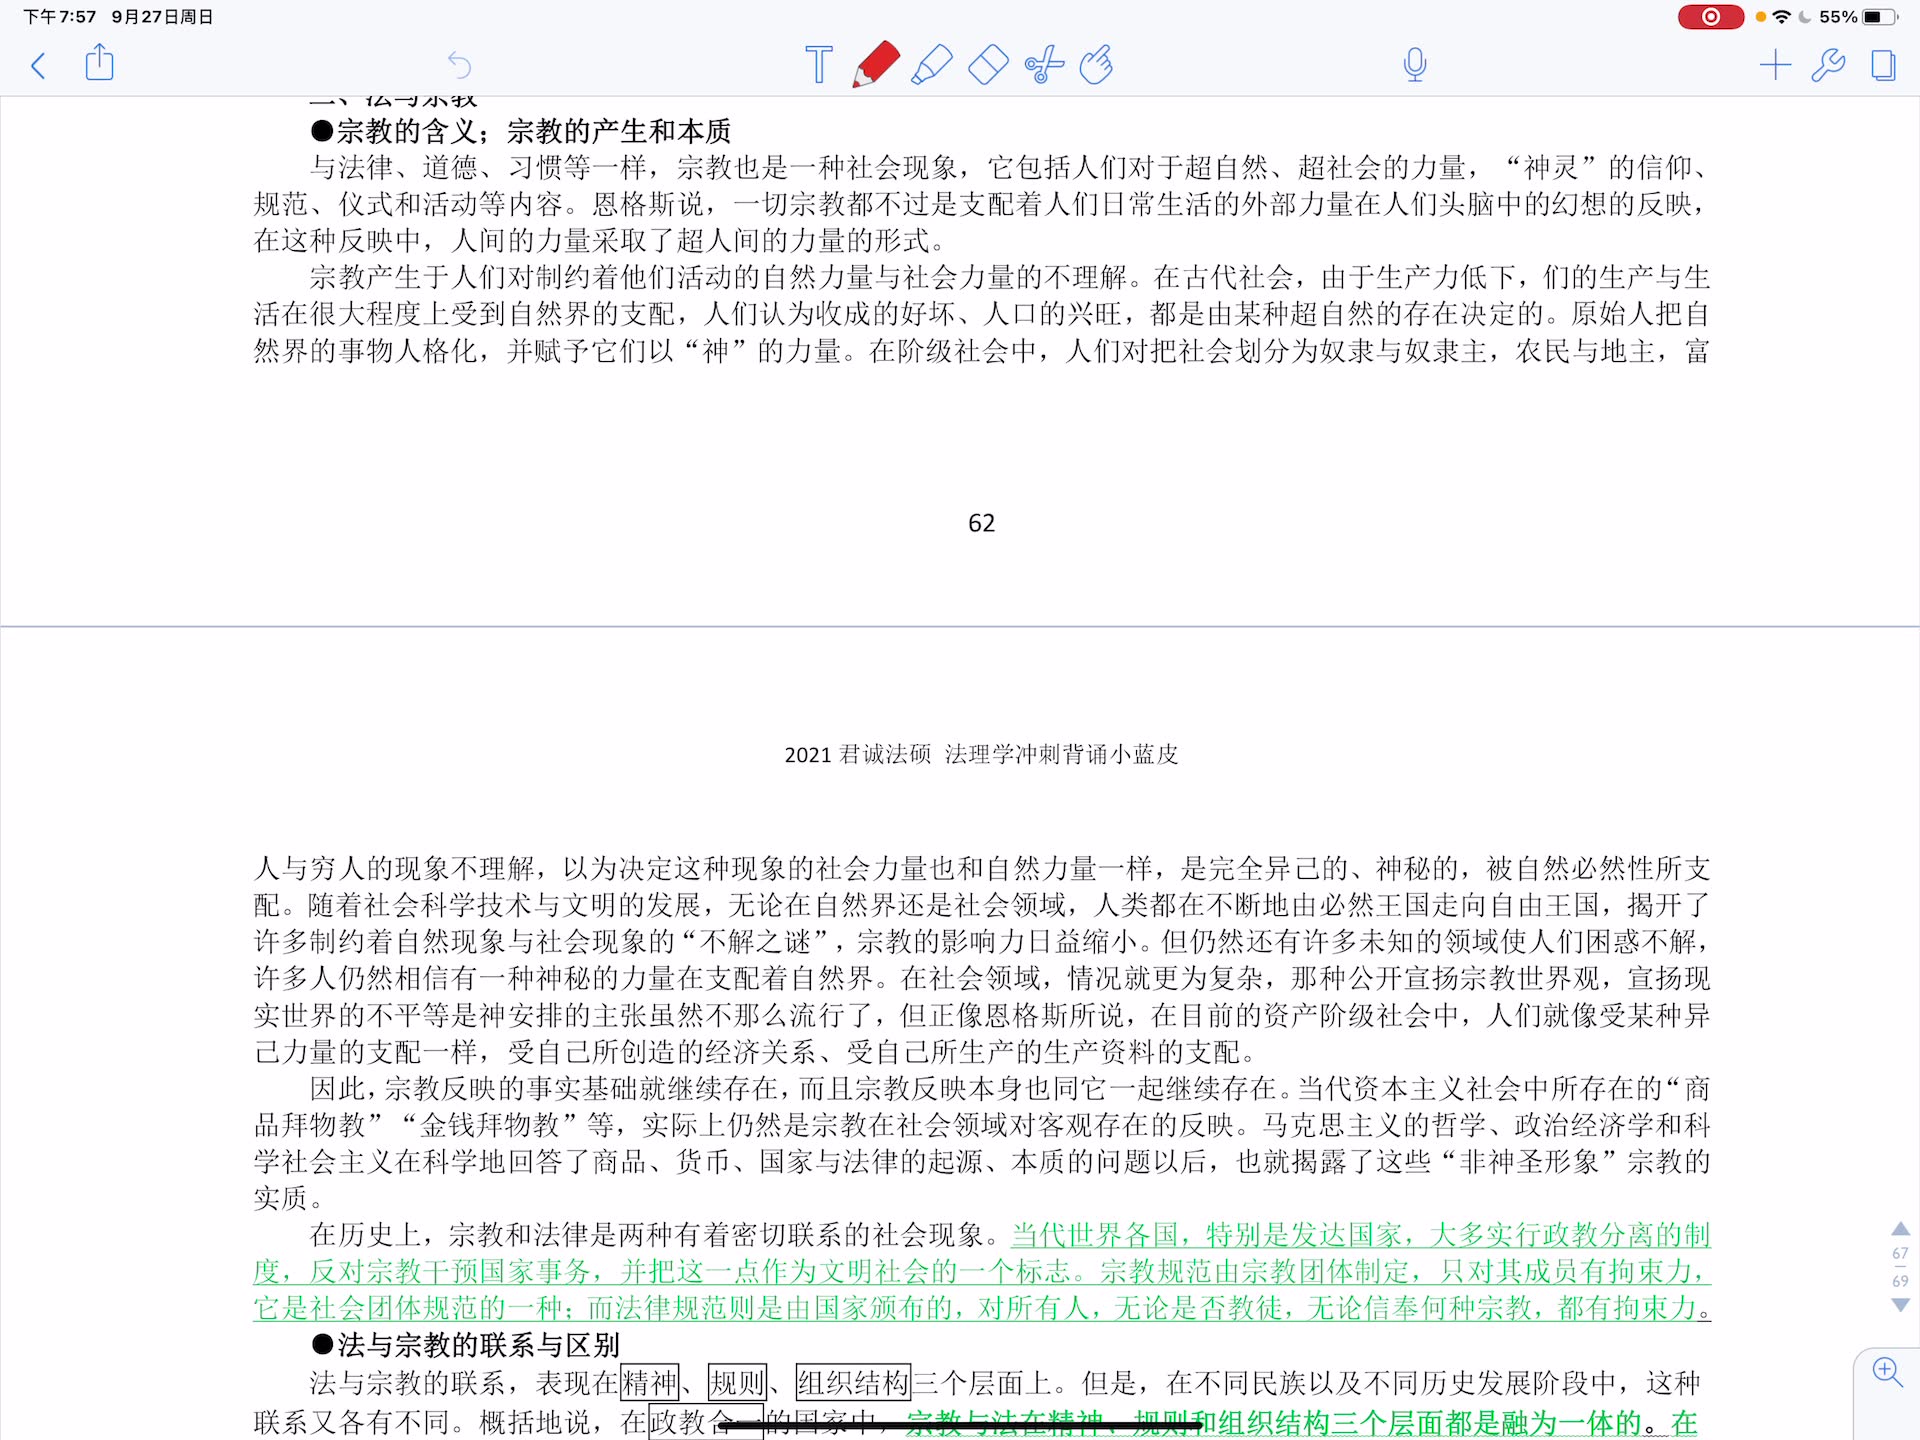Tap the back arrow to exit the document
Viewport: 1920px width, 1440px height.
tap(38, 64)
